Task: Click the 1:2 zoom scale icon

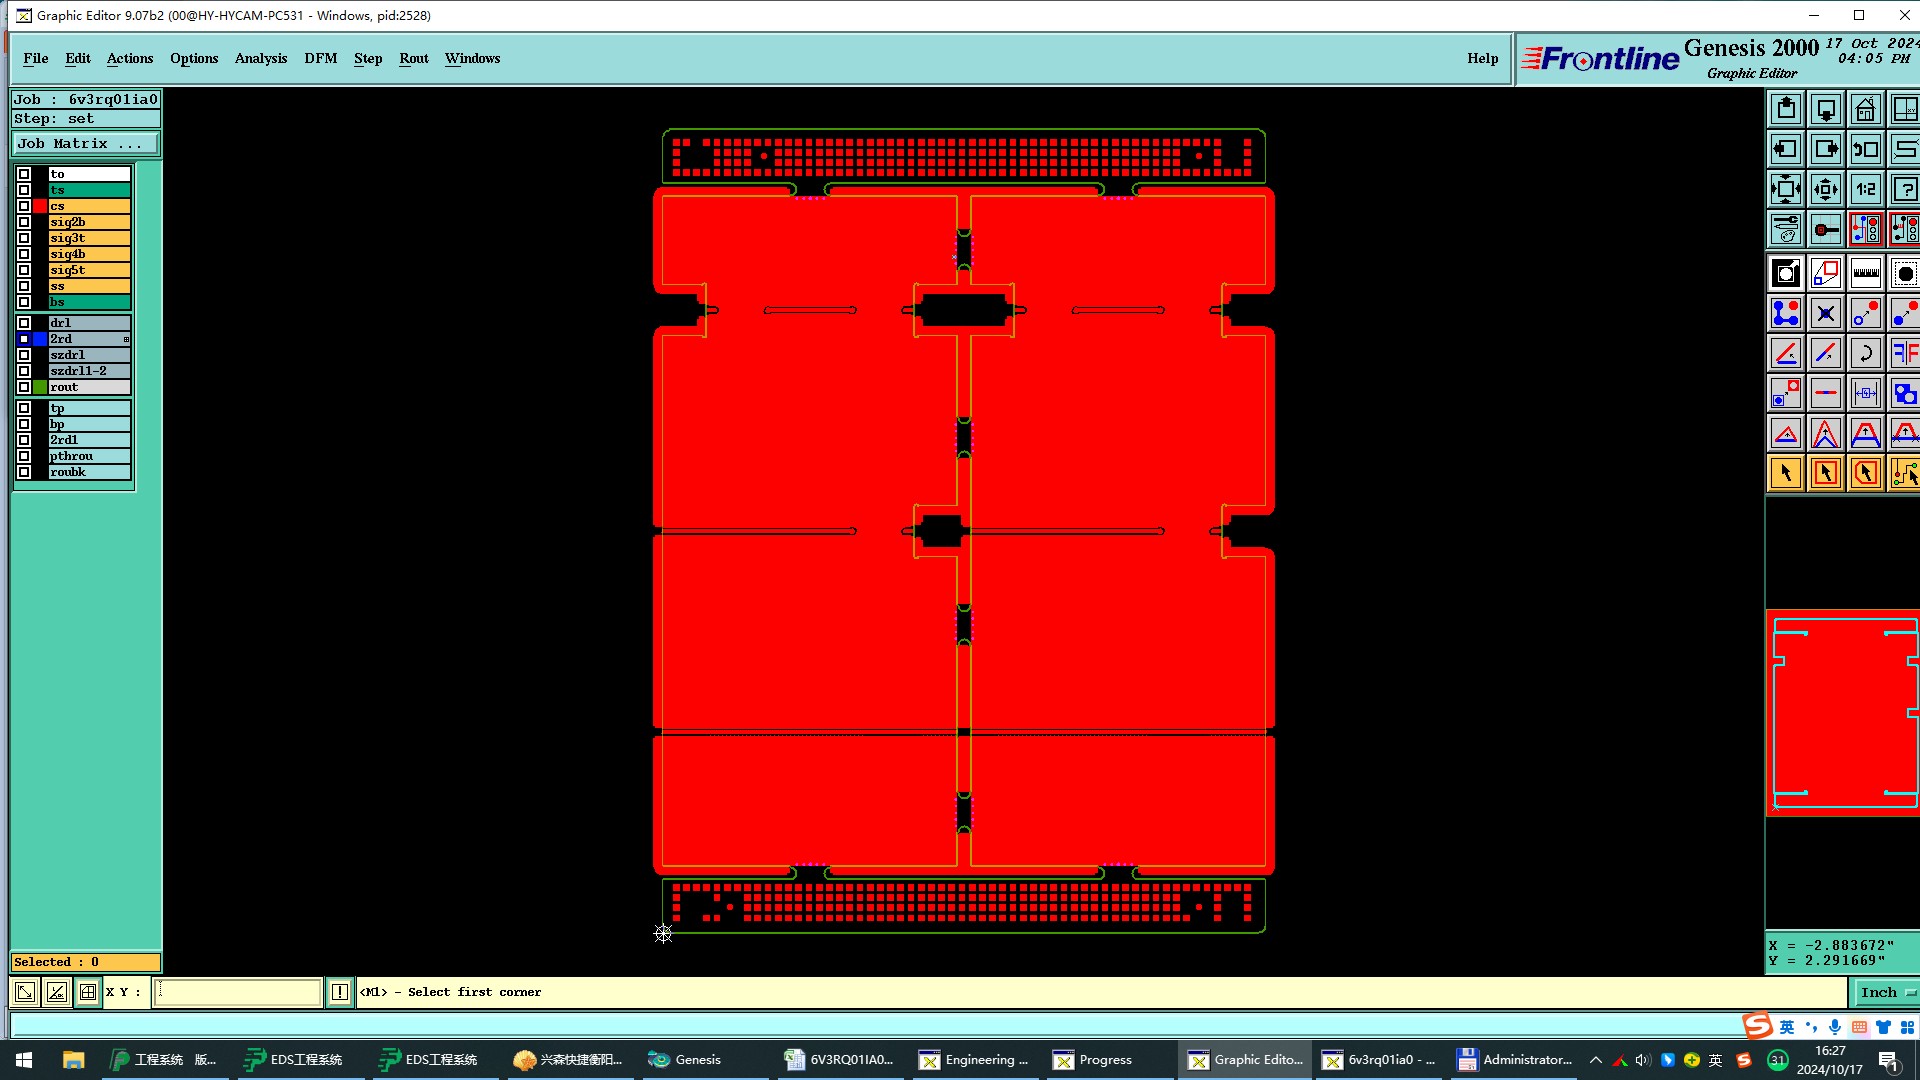Action: [x=1865, y=189]
